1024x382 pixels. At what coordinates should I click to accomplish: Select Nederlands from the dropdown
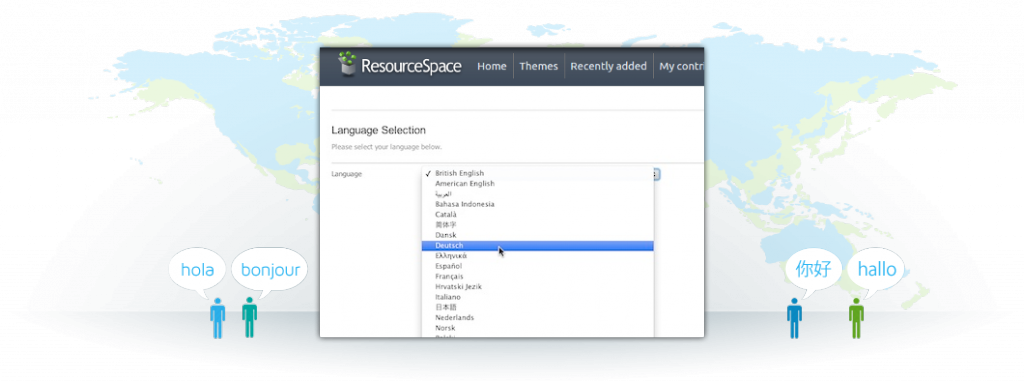[x=537, y=317]
